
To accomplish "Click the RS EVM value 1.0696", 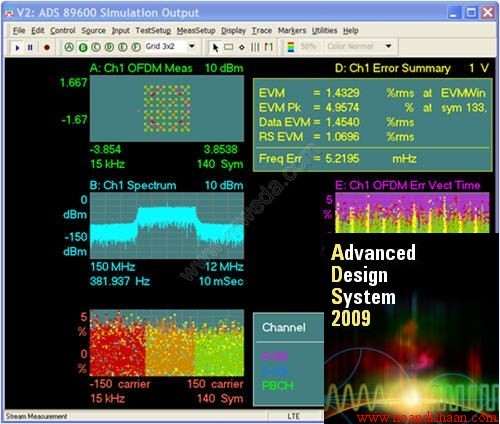I will pyautogui.click(x=343, y=137).
